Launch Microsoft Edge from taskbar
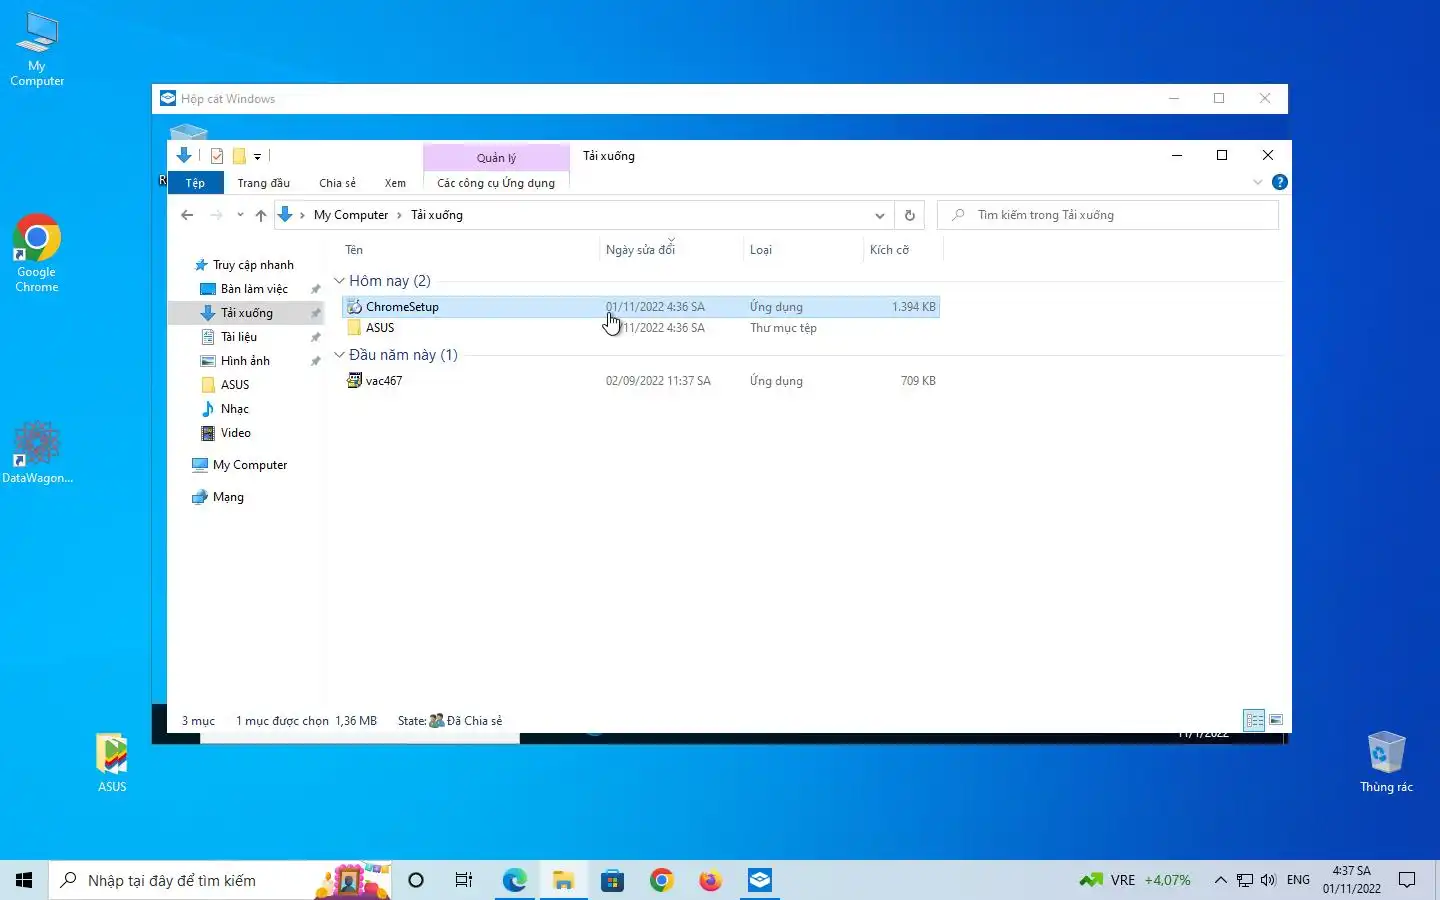The width and height of the screenshot is (1440, 900). (x=514, y=880)
